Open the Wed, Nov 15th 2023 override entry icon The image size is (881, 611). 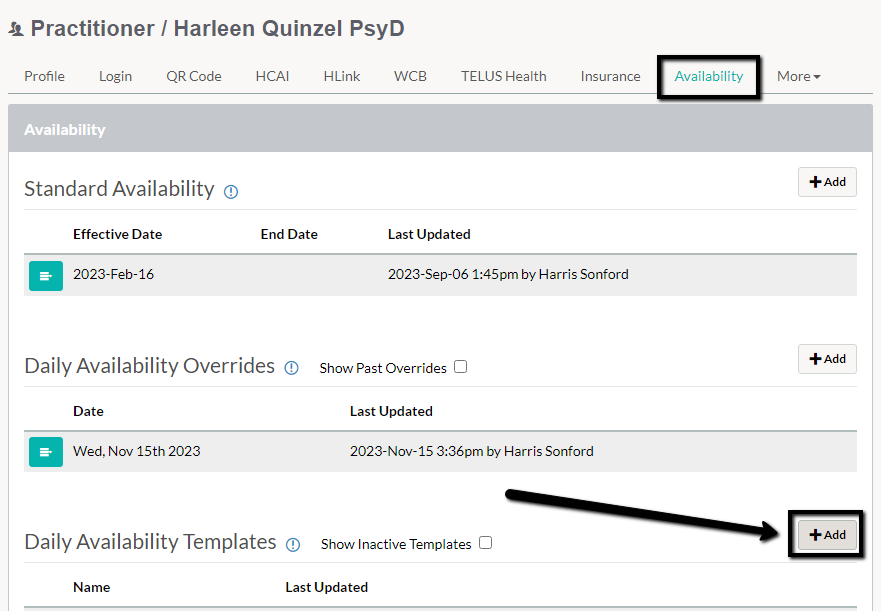(x=46, y=452)
